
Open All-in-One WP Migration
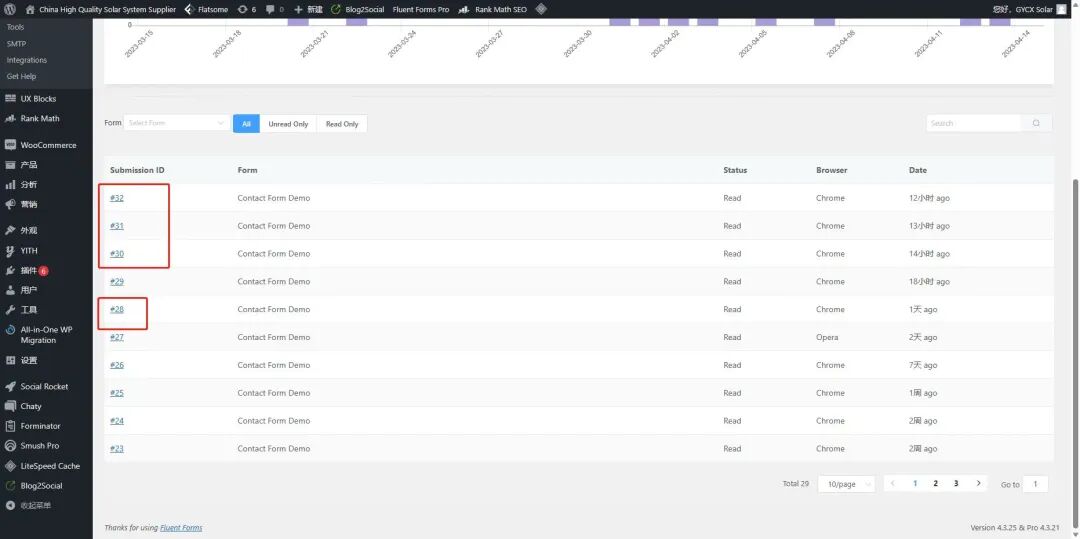(46, 335)
